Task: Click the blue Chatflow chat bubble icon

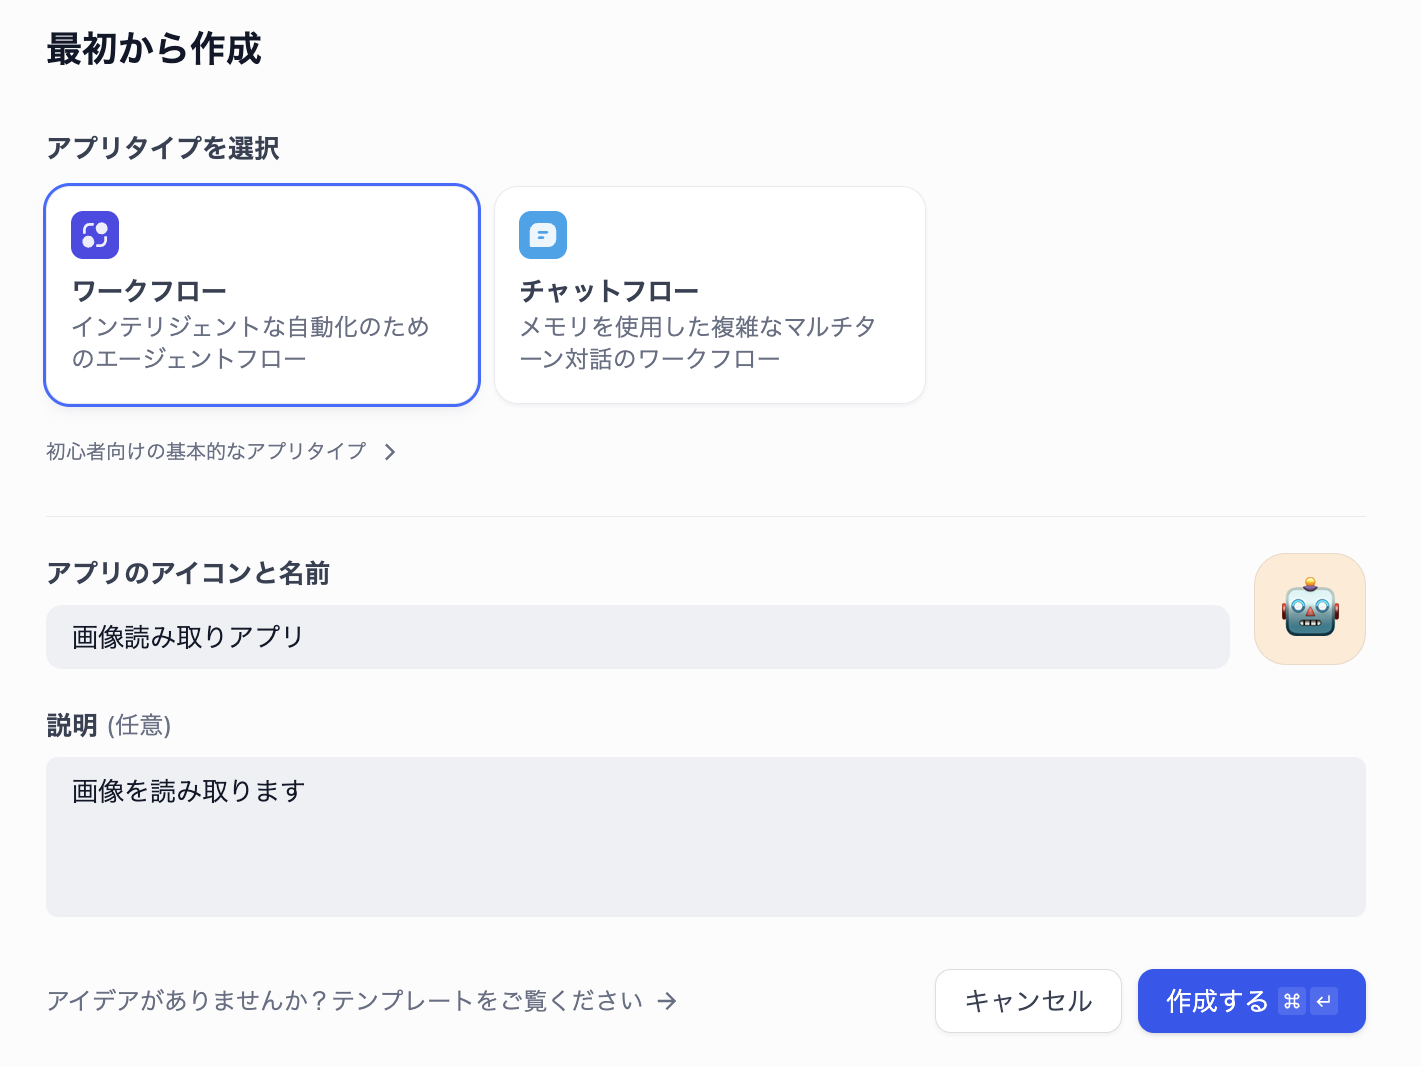Action: [543, 235]
